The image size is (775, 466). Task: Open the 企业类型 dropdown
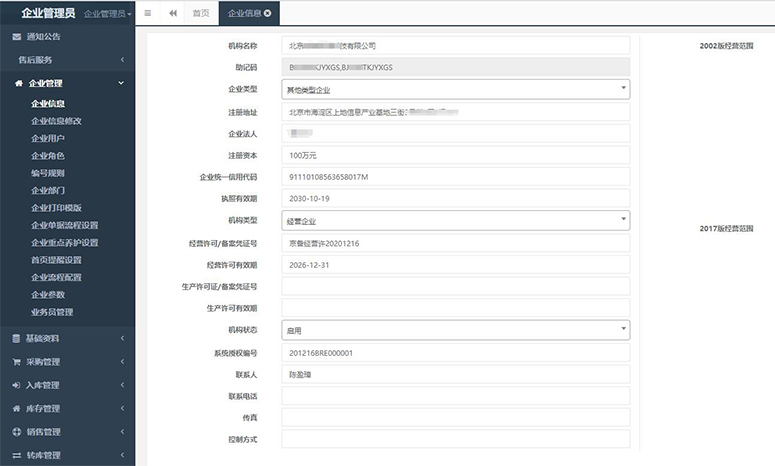(456, 89)
